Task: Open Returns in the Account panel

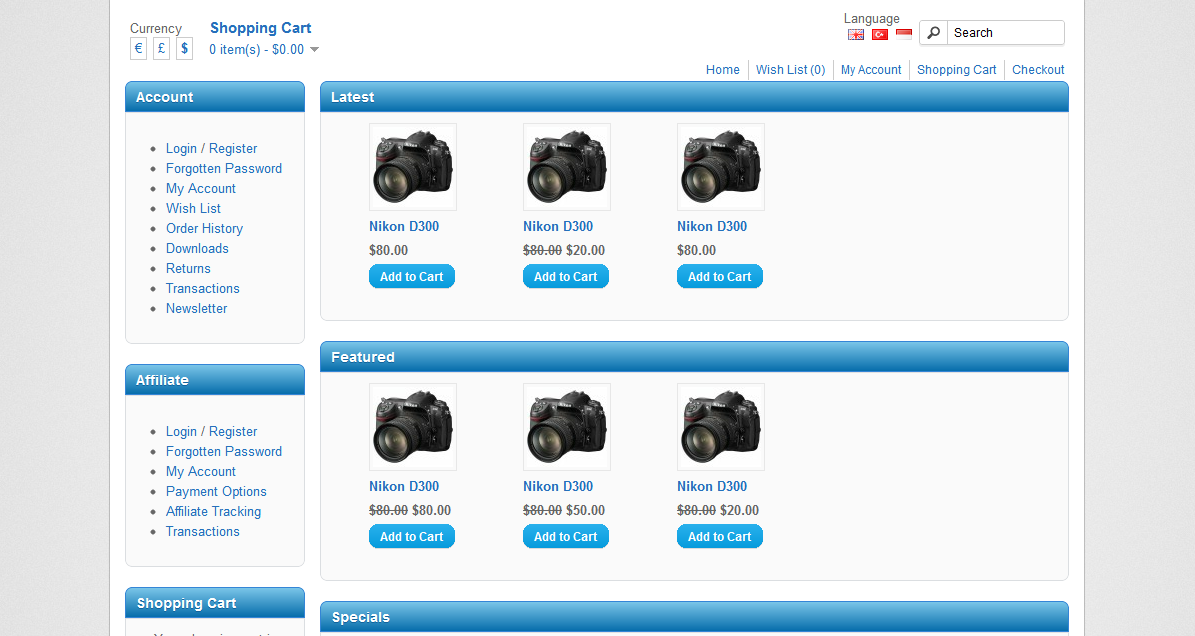Action: point(188,268)
